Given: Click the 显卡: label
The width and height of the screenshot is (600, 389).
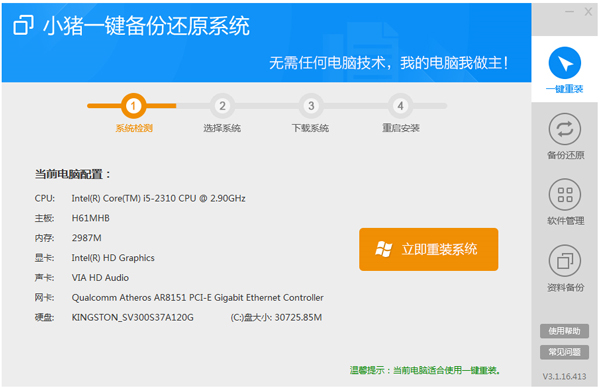Looking at the screenshot, I should (x=44, y=258).
